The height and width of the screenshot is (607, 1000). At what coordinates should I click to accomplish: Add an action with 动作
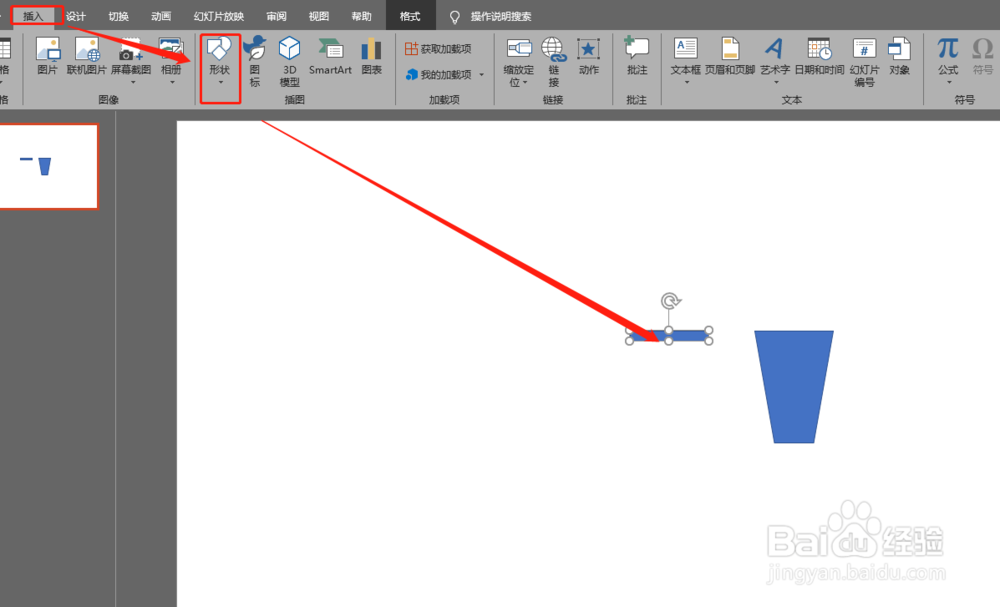(589, 56)
